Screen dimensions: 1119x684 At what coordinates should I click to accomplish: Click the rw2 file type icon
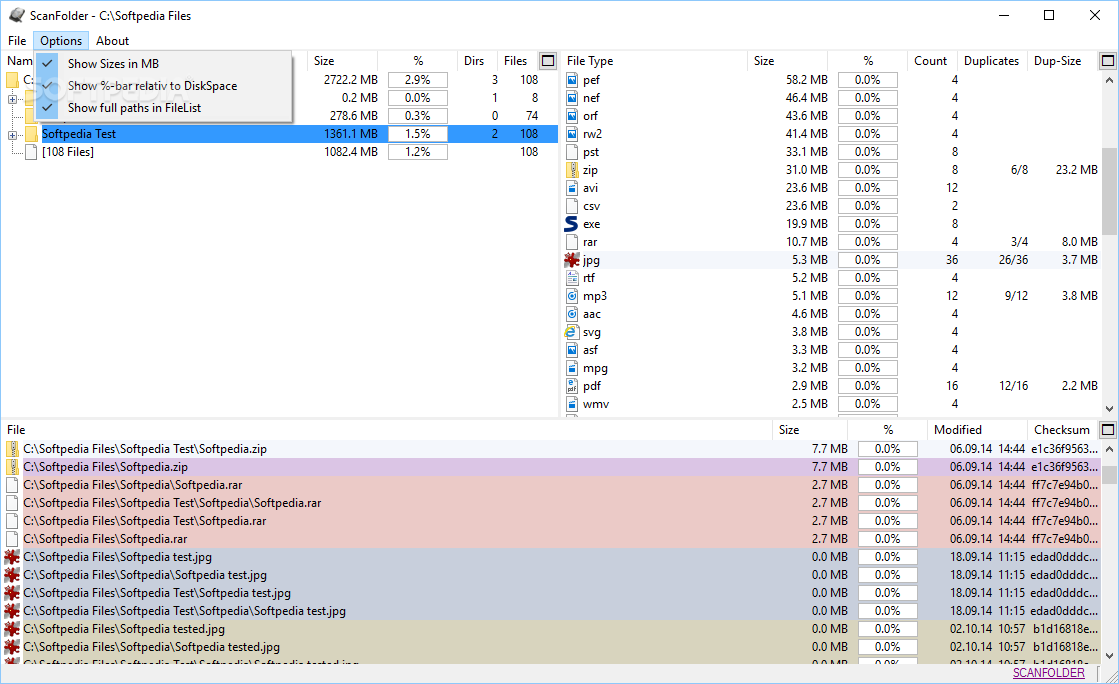tap(572, 134)
